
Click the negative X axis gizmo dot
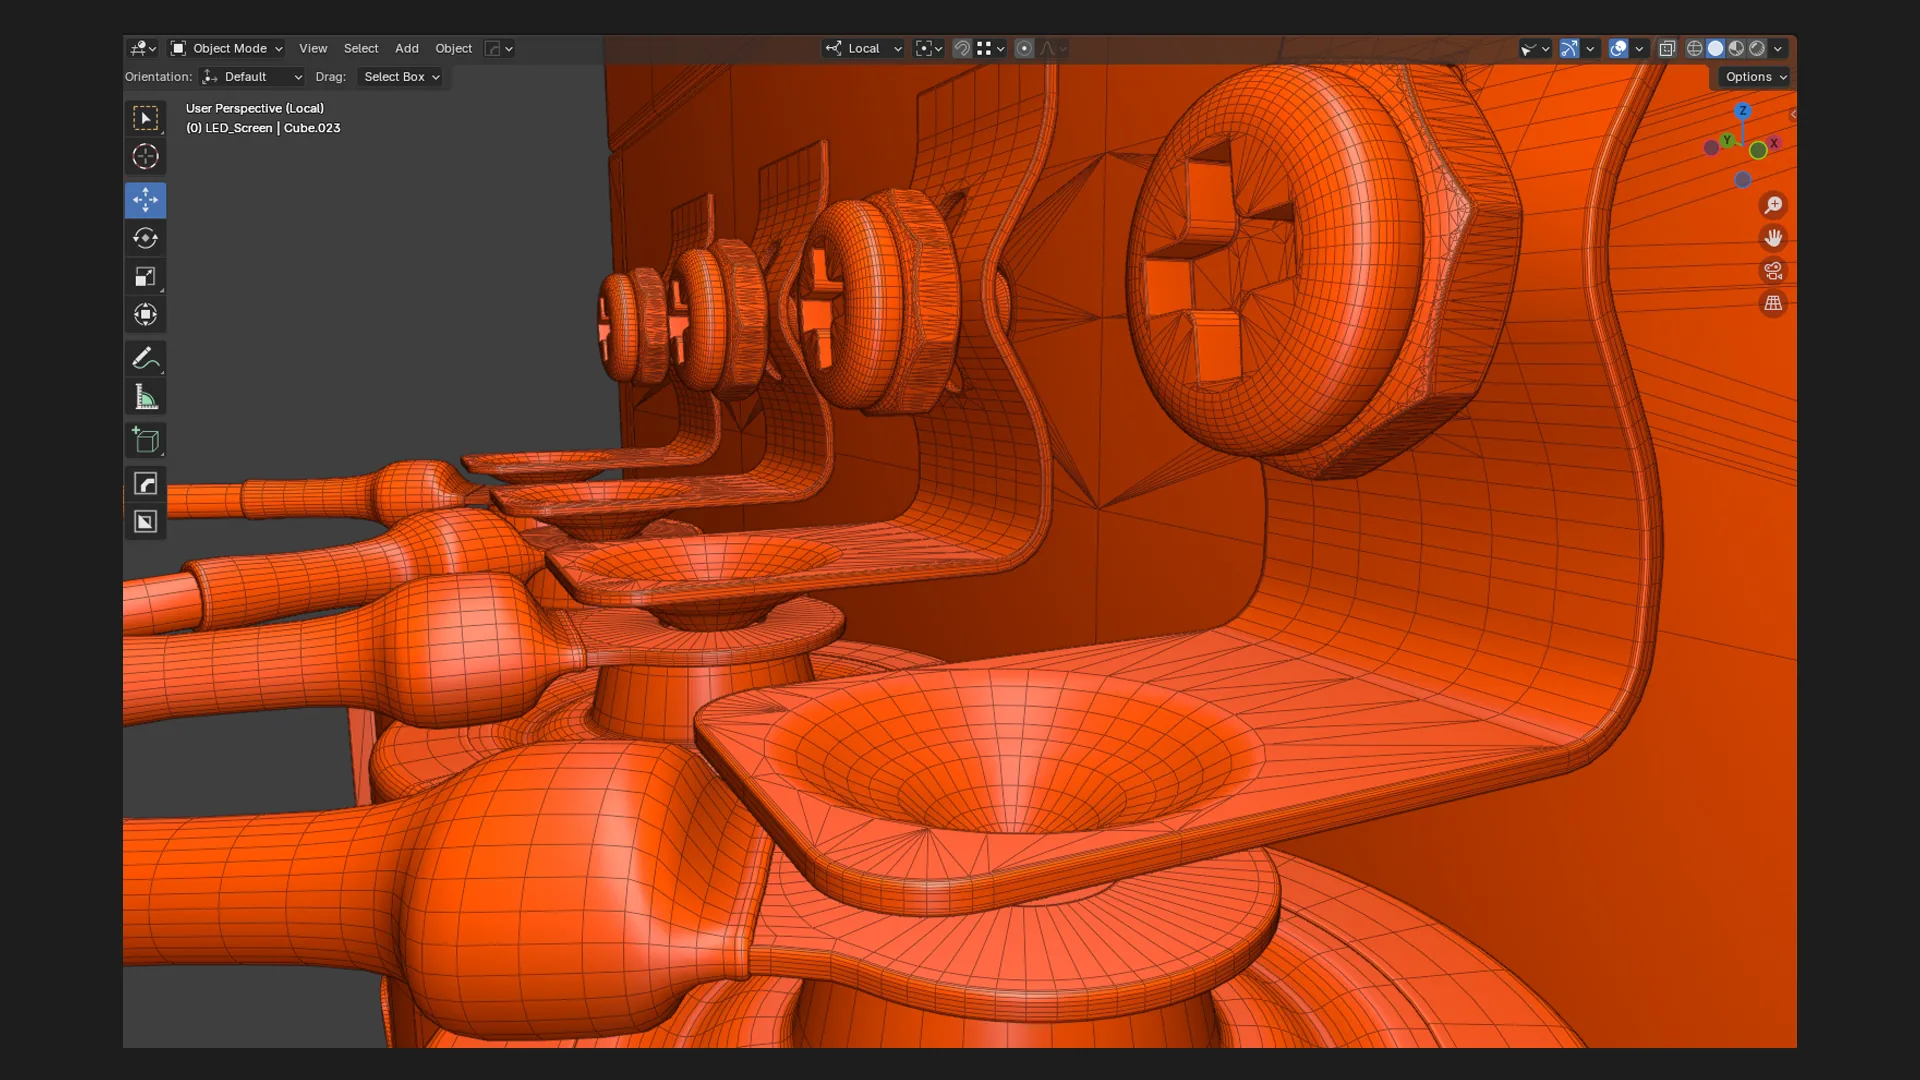tap(1711, 148)
